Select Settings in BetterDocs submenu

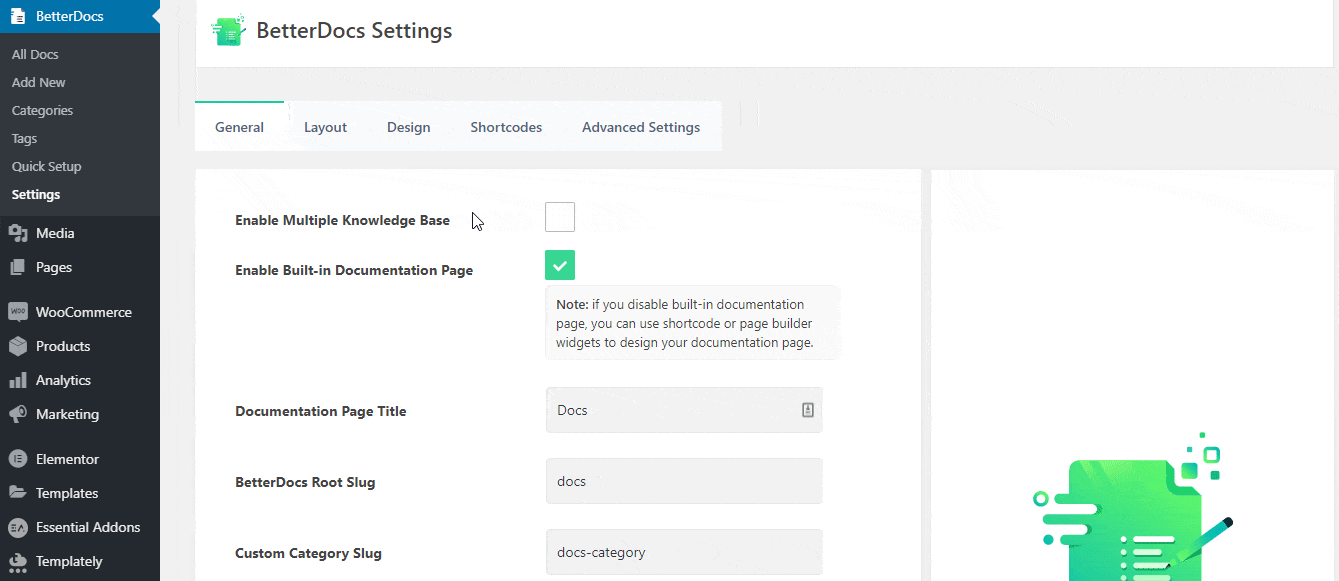(x=36, y=194)
